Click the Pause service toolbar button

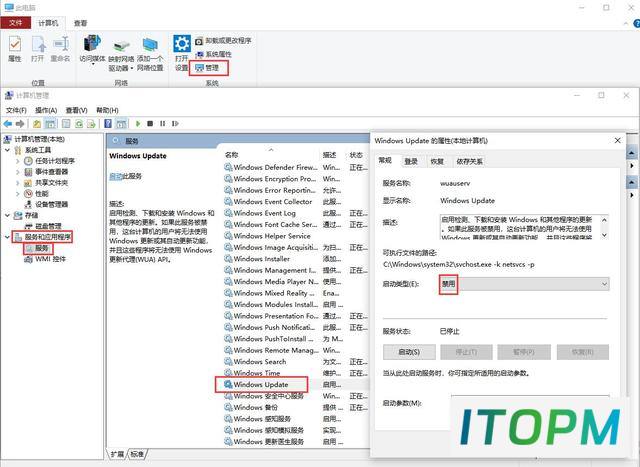coord(162,123)
